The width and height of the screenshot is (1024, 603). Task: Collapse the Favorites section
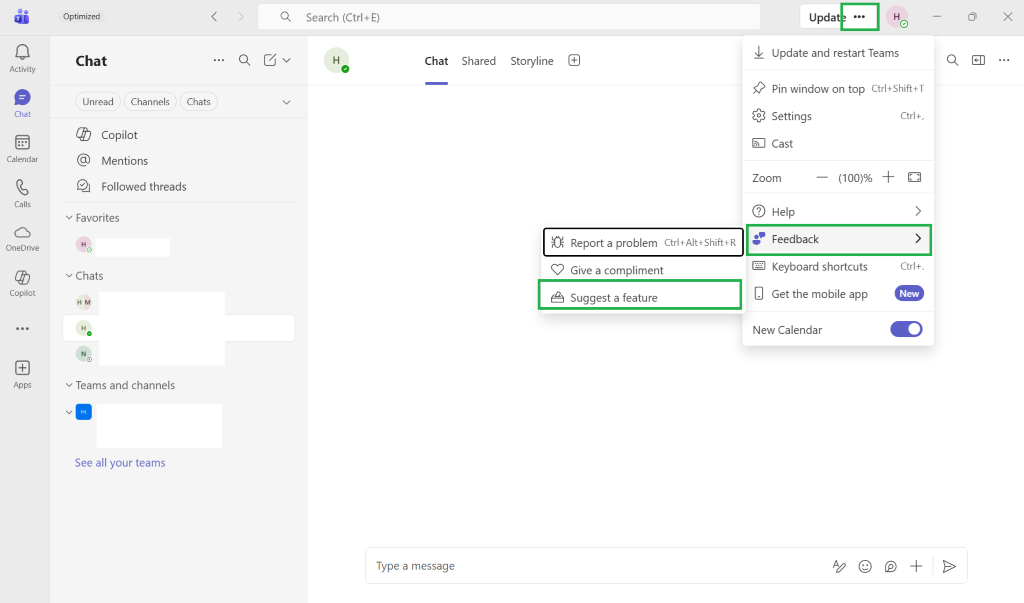click(x=69, y=218)
